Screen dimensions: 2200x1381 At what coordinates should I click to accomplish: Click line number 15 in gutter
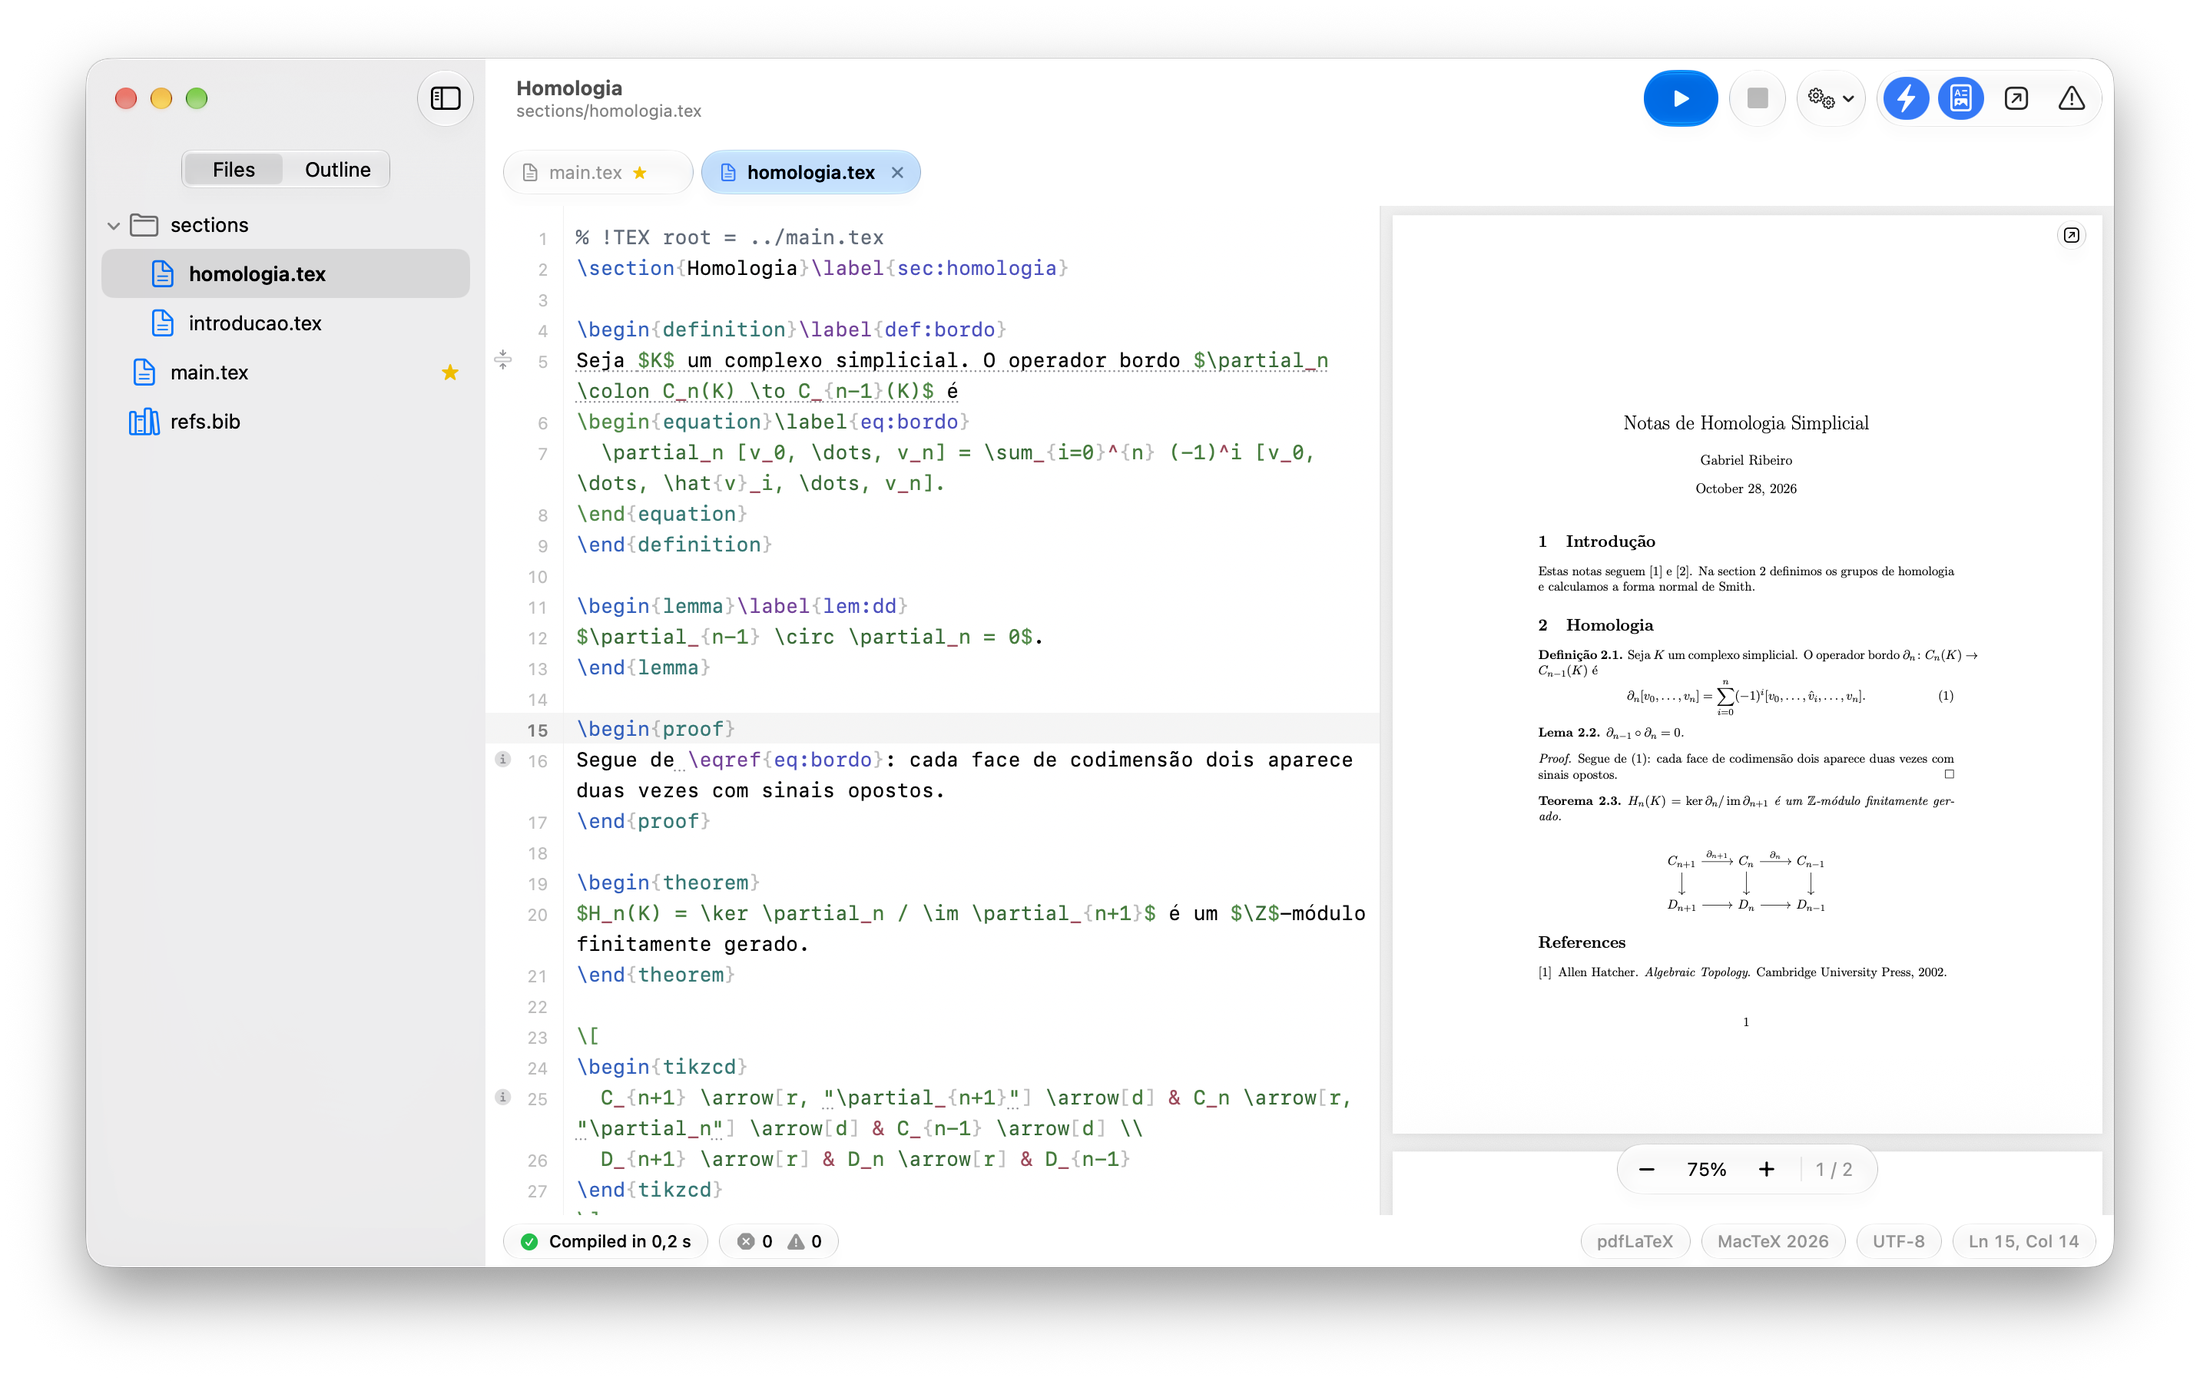537,730
